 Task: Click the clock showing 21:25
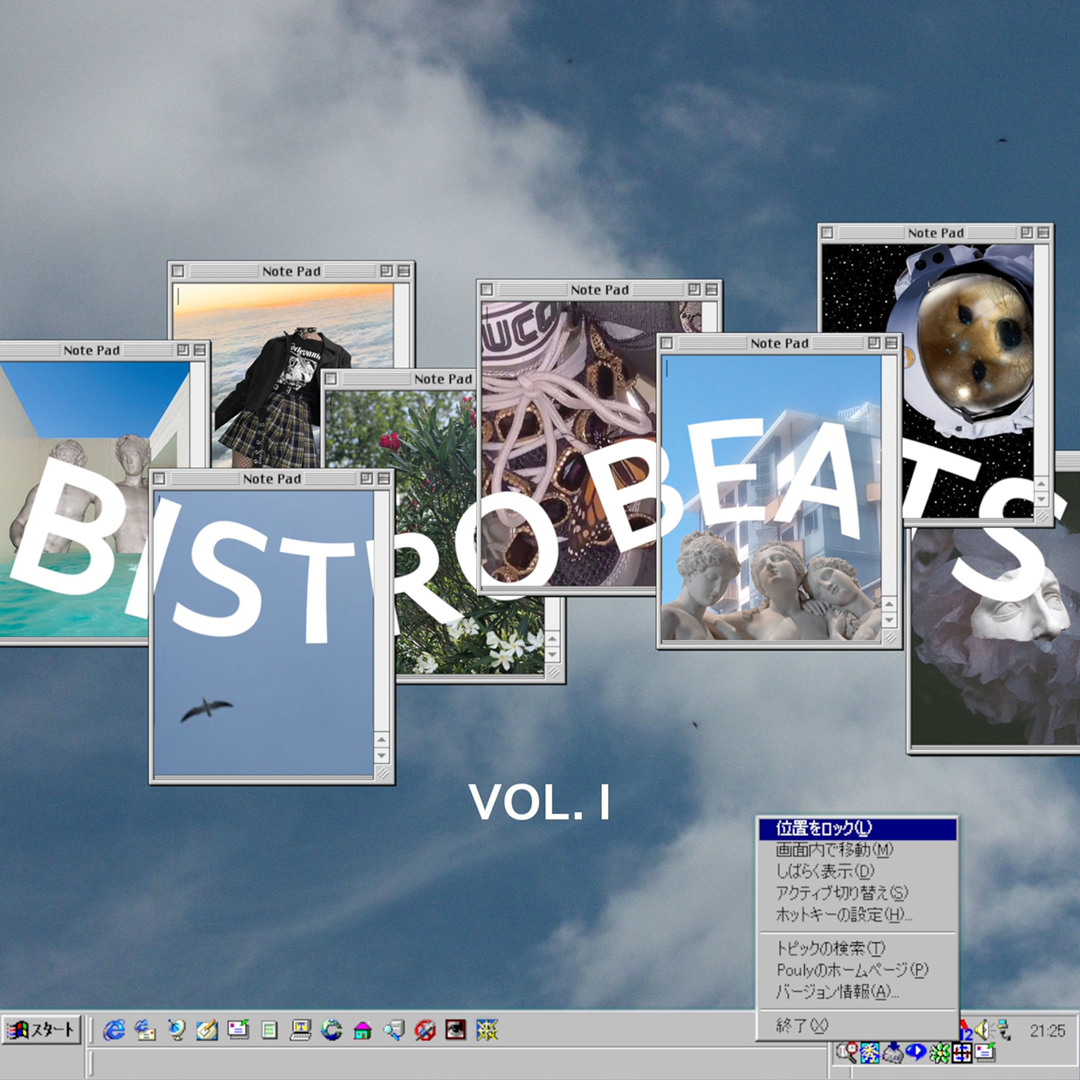tap(1047, 1030)
